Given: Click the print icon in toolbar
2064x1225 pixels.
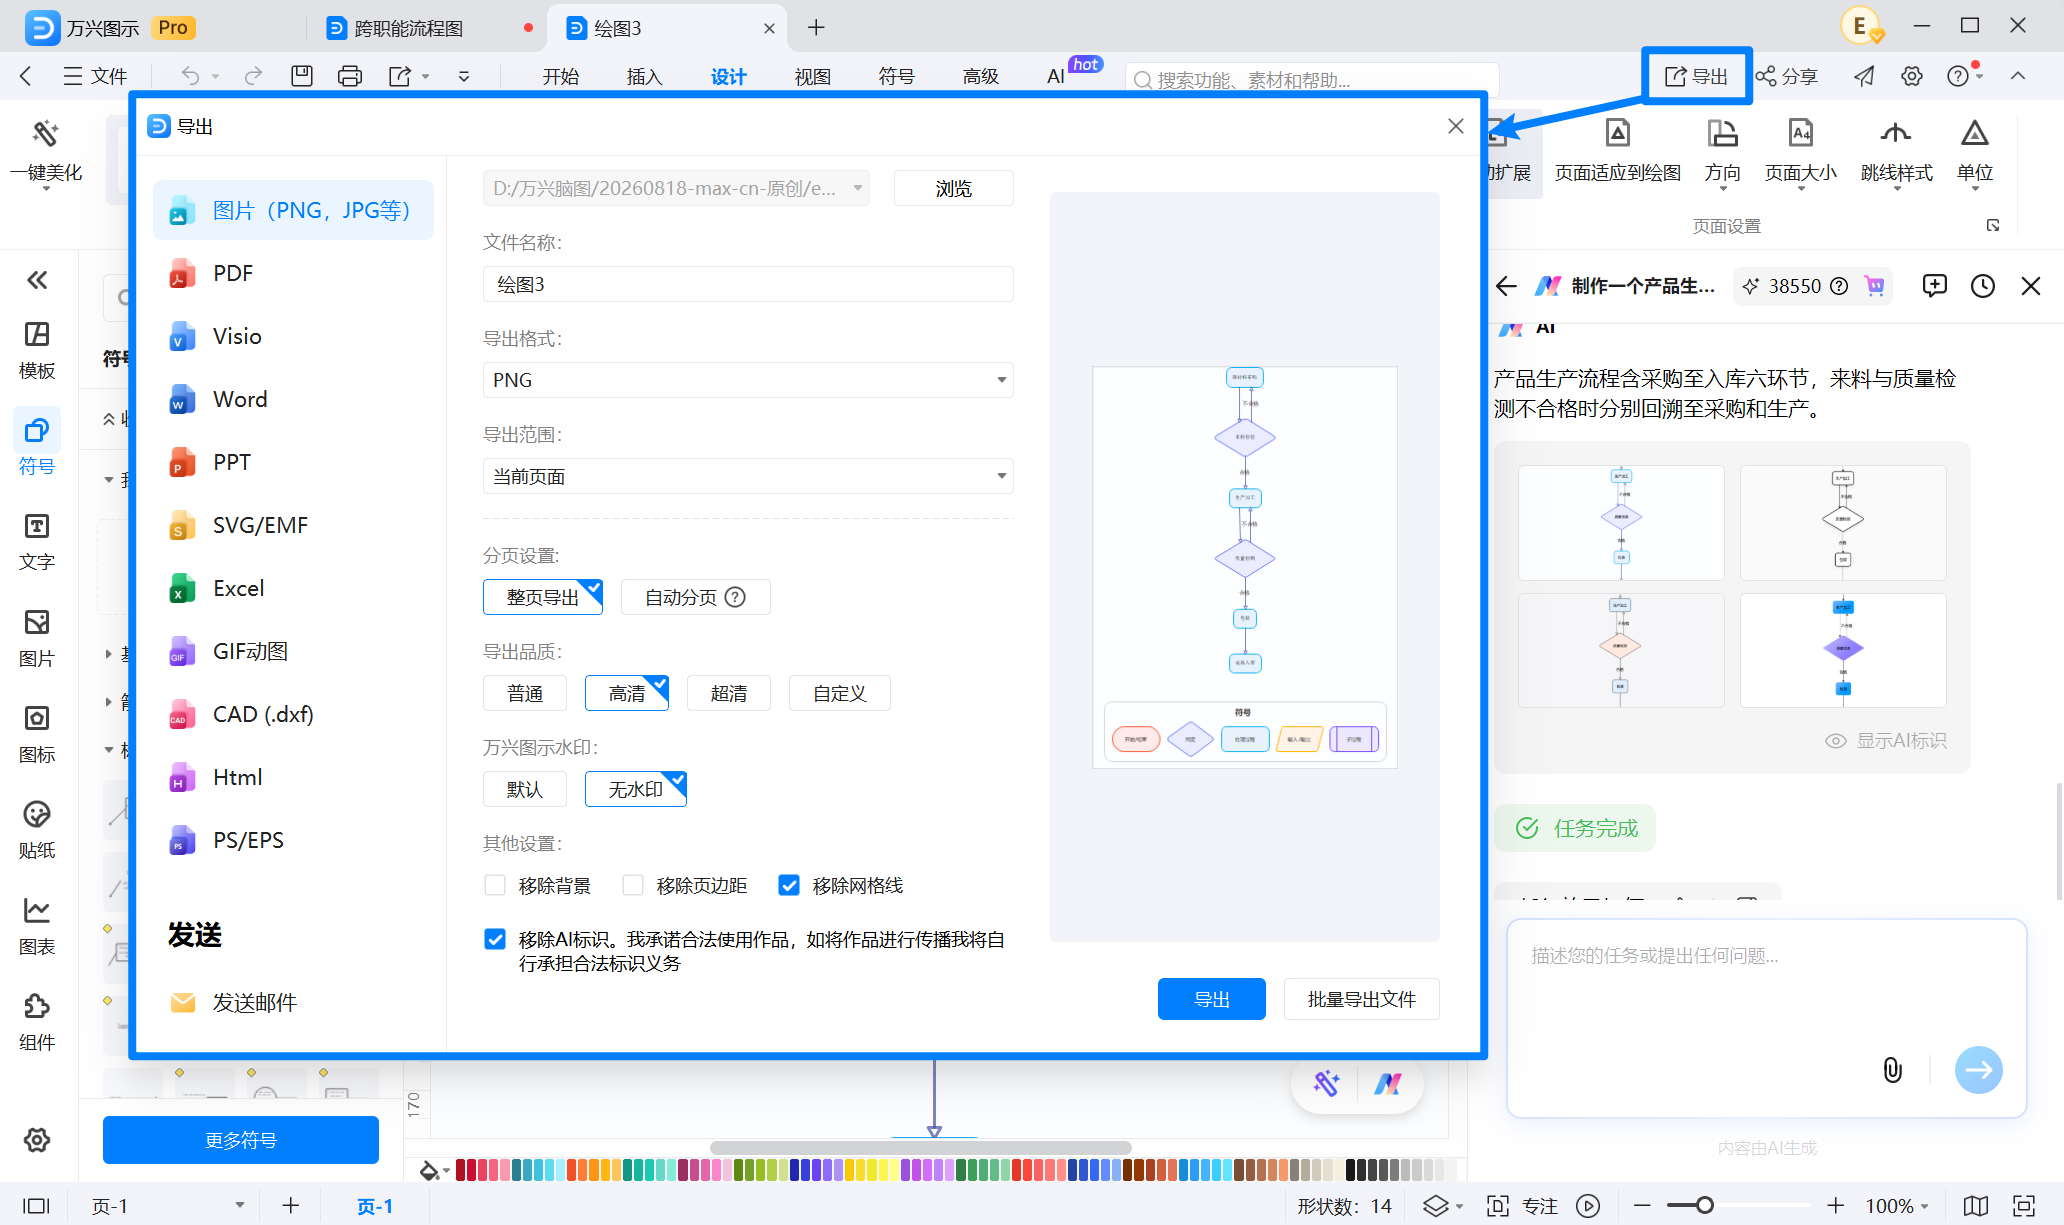Looking at the screenshot, I should point(350,76).
